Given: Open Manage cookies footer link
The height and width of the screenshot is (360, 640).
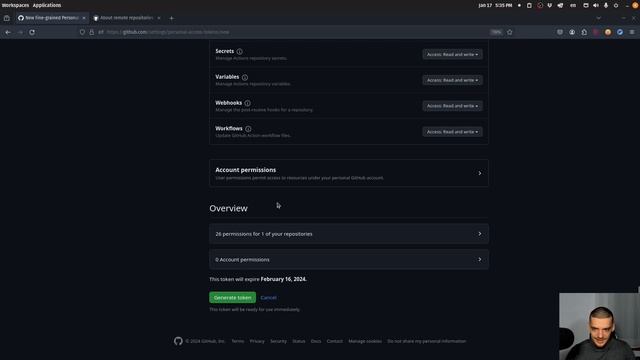Looking at the screenshot, I should (365, 341).
